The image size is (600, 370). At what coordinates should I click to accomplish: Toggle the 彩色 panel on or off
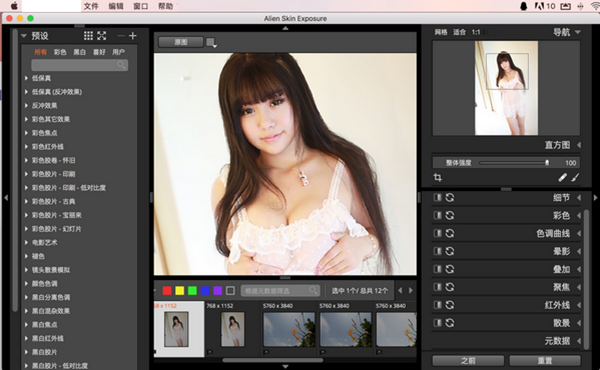click(x=437, y=215)
